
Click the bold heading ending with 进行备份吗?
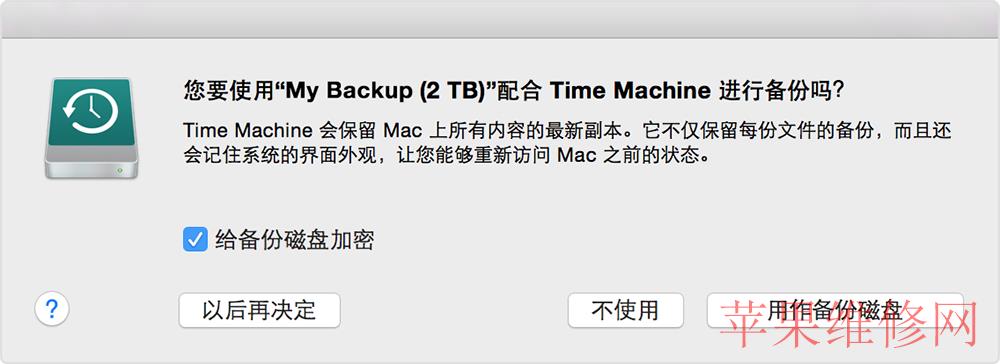[x=514, y=91]
